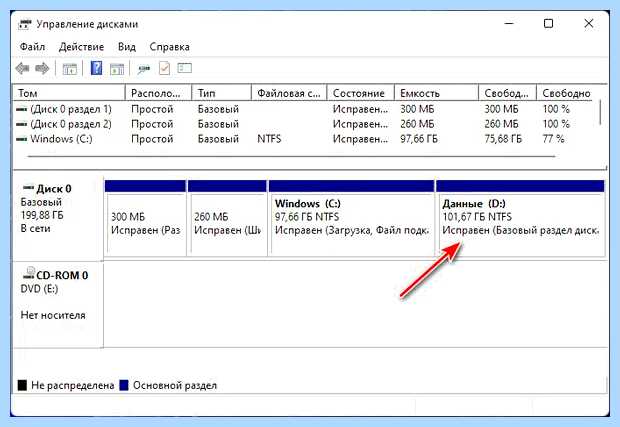Image resolution: width=620 pixels, height=427 pixels.
Task: Click the Нет носителя text
Action: coord(53,315)
